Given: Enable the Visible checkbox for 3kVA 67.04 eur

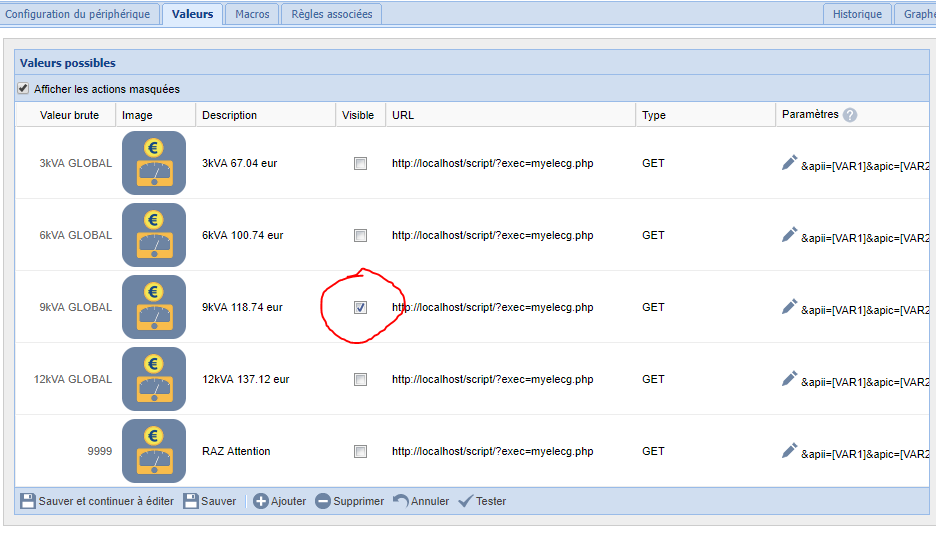Looking at the screenshot, I should [x=360, y=163].
